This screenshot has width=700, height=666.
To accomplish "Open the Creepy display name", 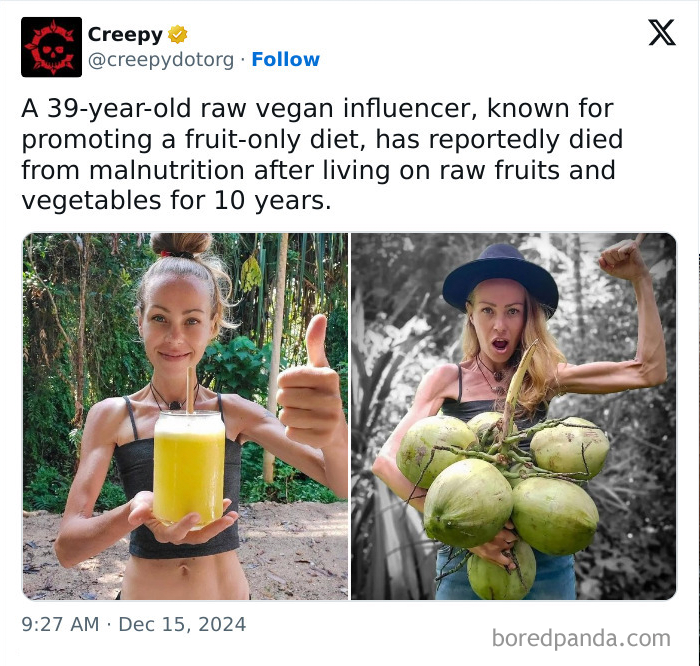I will pos(125,34).
